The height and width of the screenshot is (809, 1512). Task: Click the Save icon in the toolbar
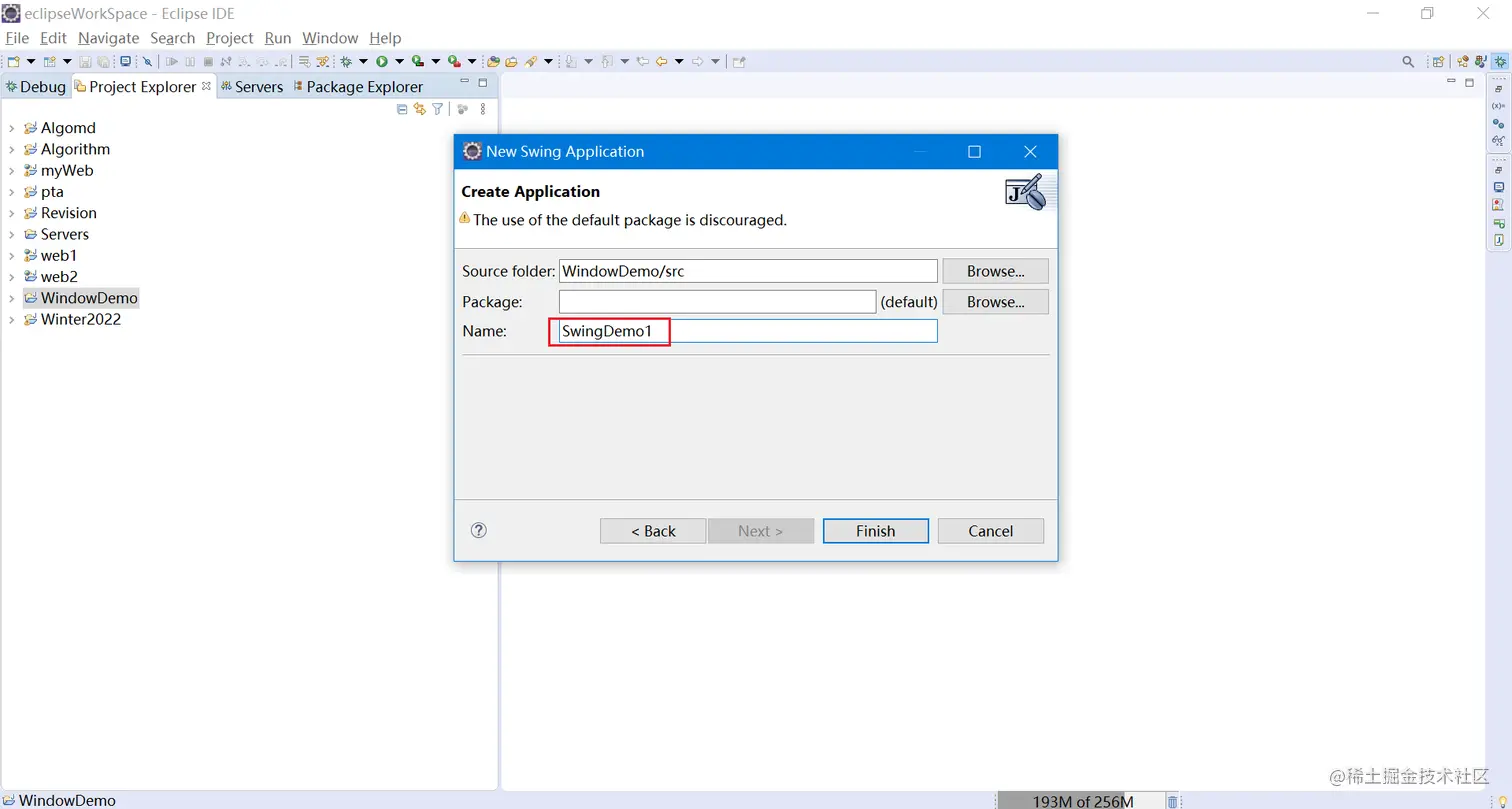click(85, 61)
